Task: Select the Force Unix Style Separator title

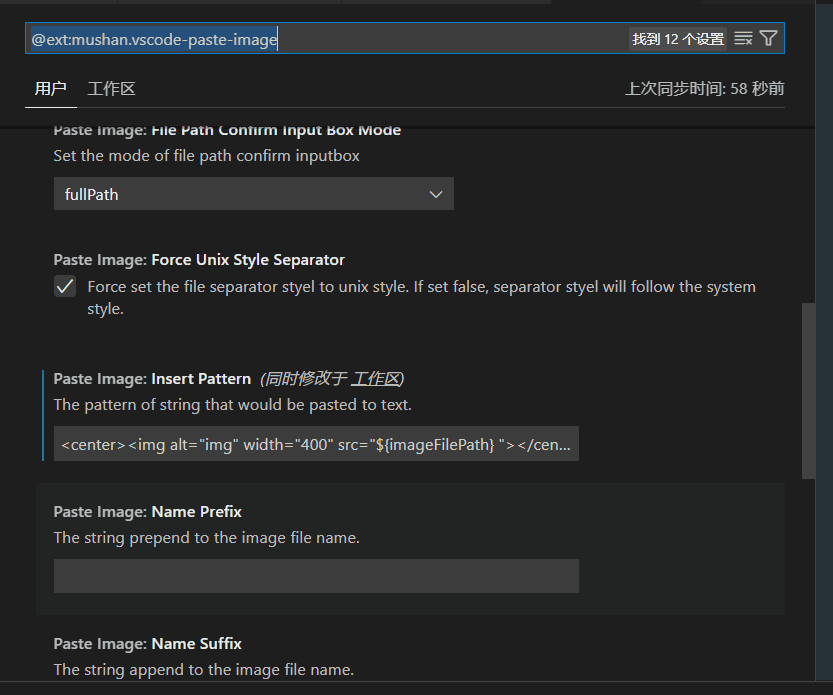Action: (x=199, y=260)
